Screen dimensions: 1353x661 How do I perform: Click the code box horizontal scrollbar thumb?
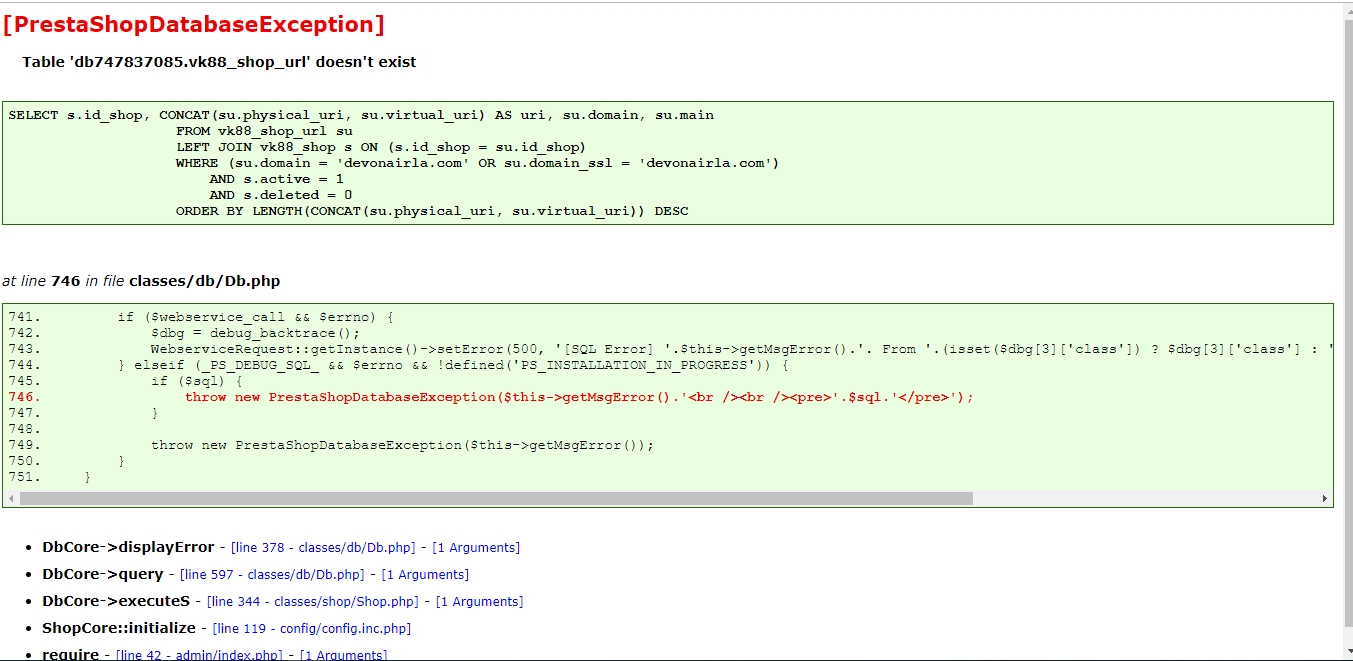(x=496, y=498)
